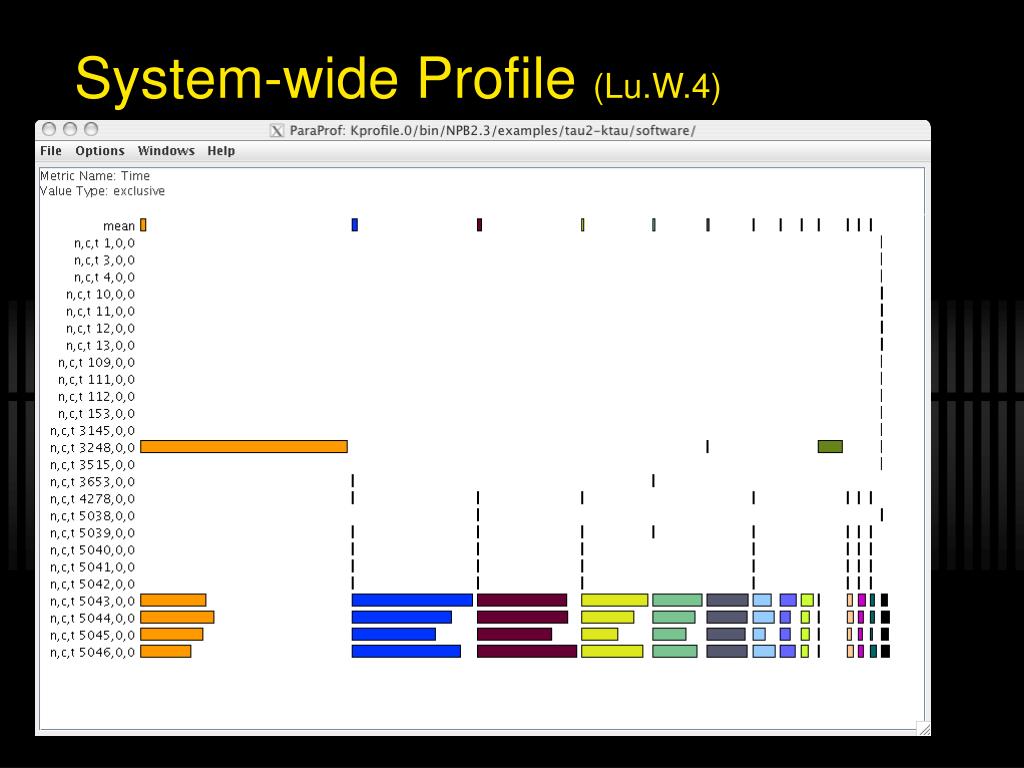Click the dark gray bar in row 5043

pos(728,600)
